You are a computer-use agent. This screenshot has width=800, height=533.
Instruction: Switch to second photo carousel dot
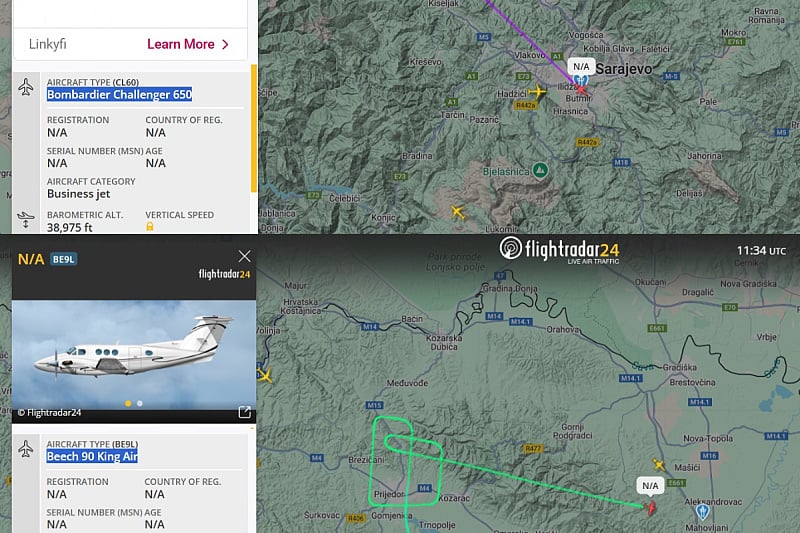coord(140,403)
